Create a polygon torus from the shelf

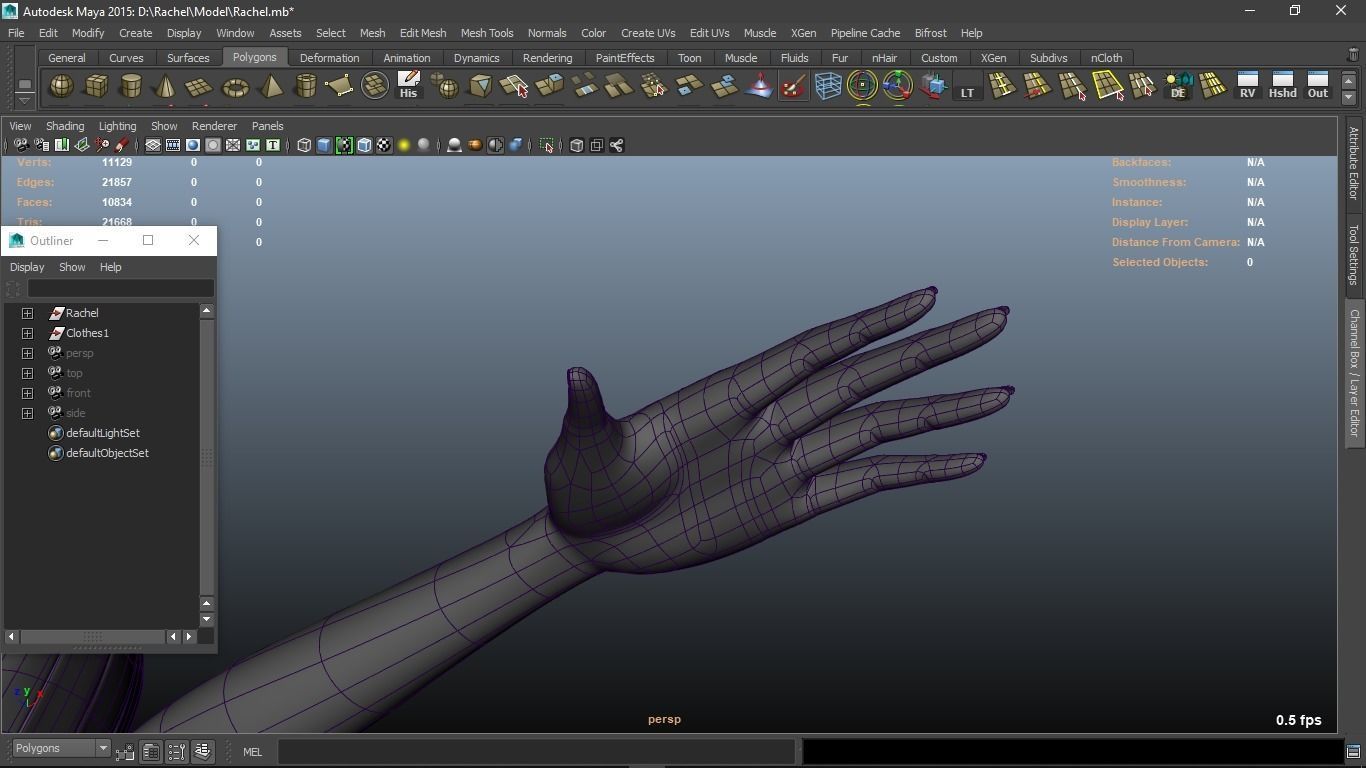pyautogui.click(x=235, y=86)
